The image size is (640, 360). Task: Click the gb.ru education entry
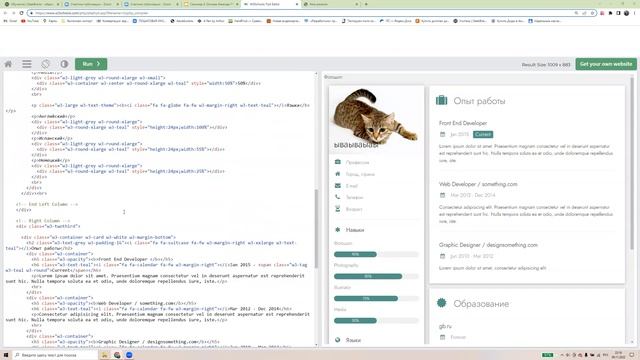click(x=445, y=326)
